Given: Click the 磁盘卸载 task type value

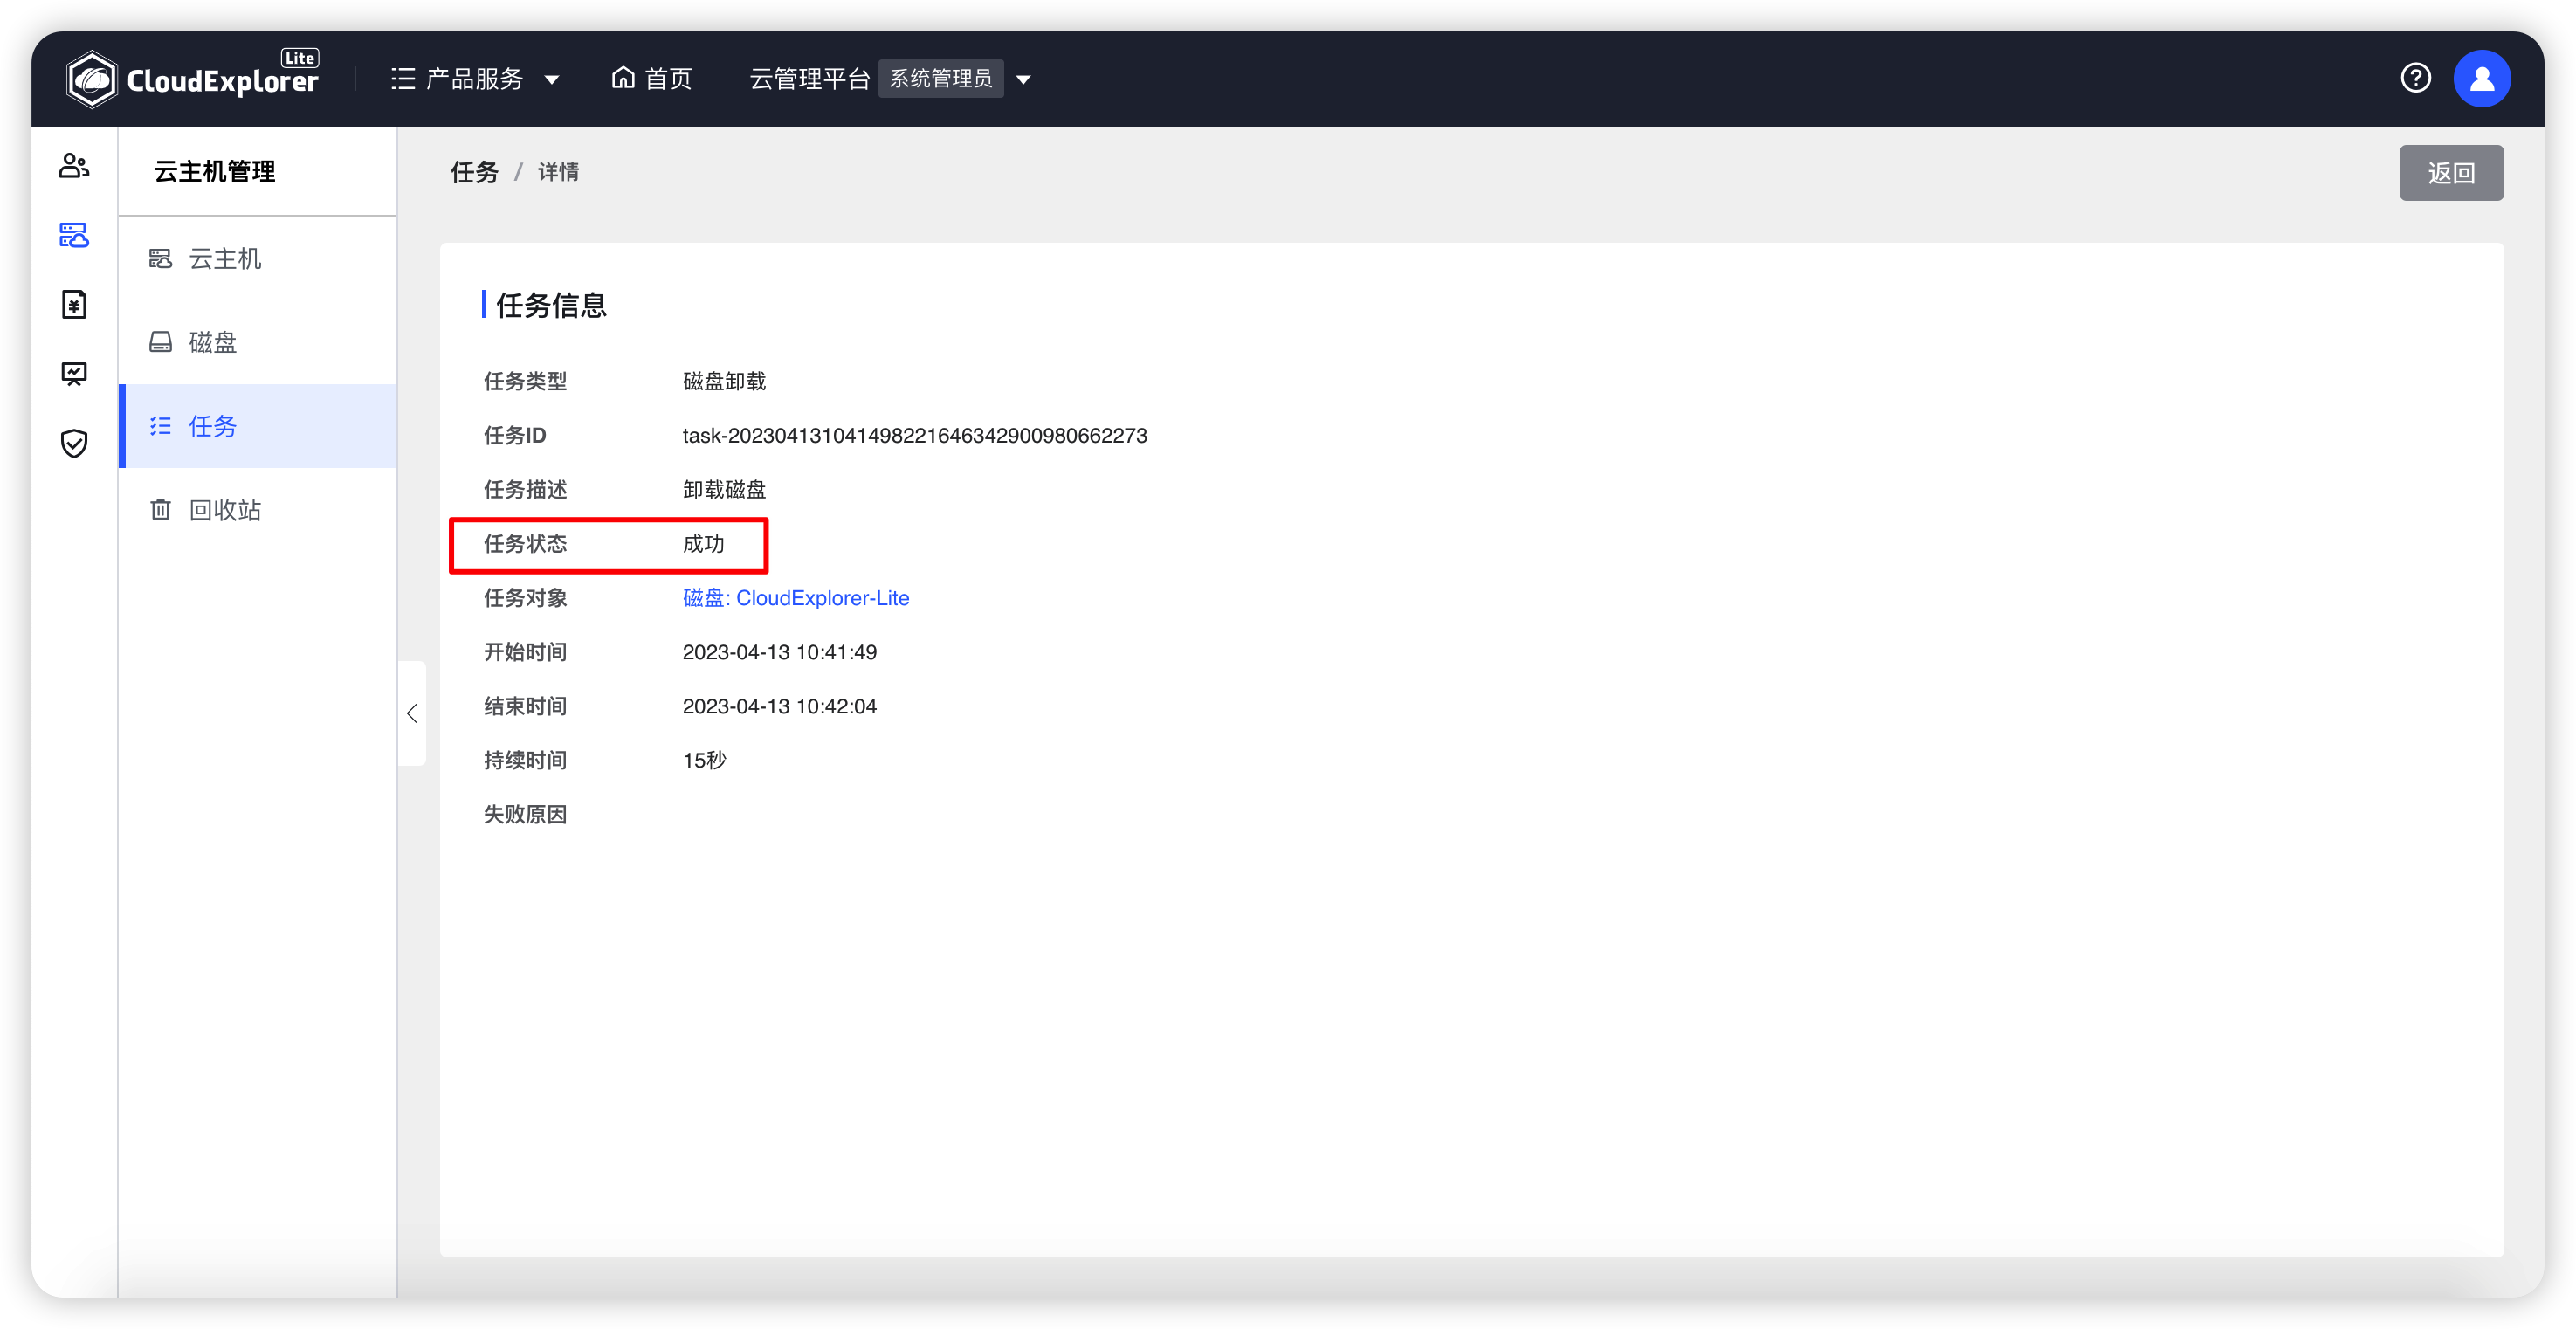Looking at the screenshot, I should pyautogui.click(x=724, y=381).
